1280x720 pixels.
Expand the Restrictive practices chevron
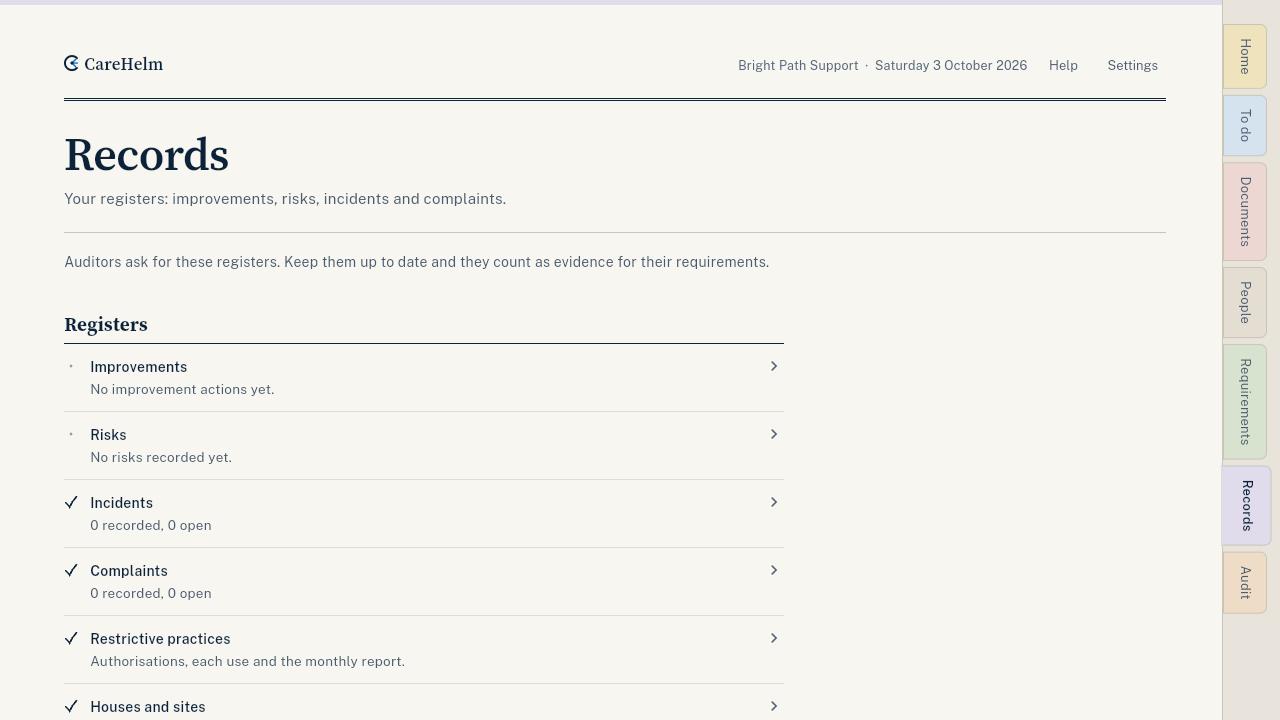click(x=773, y=638)
